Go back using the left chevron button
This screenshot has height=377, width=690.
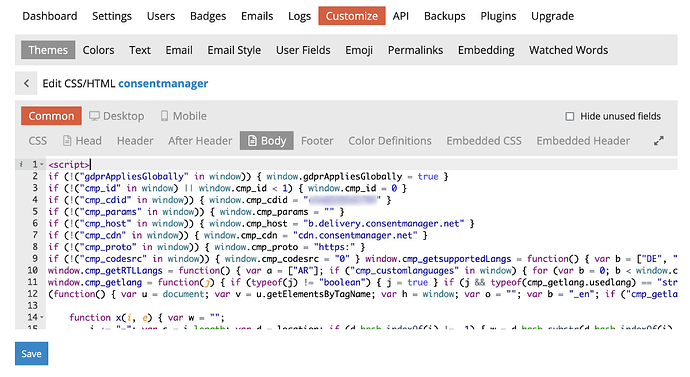(x=26, y=84)
